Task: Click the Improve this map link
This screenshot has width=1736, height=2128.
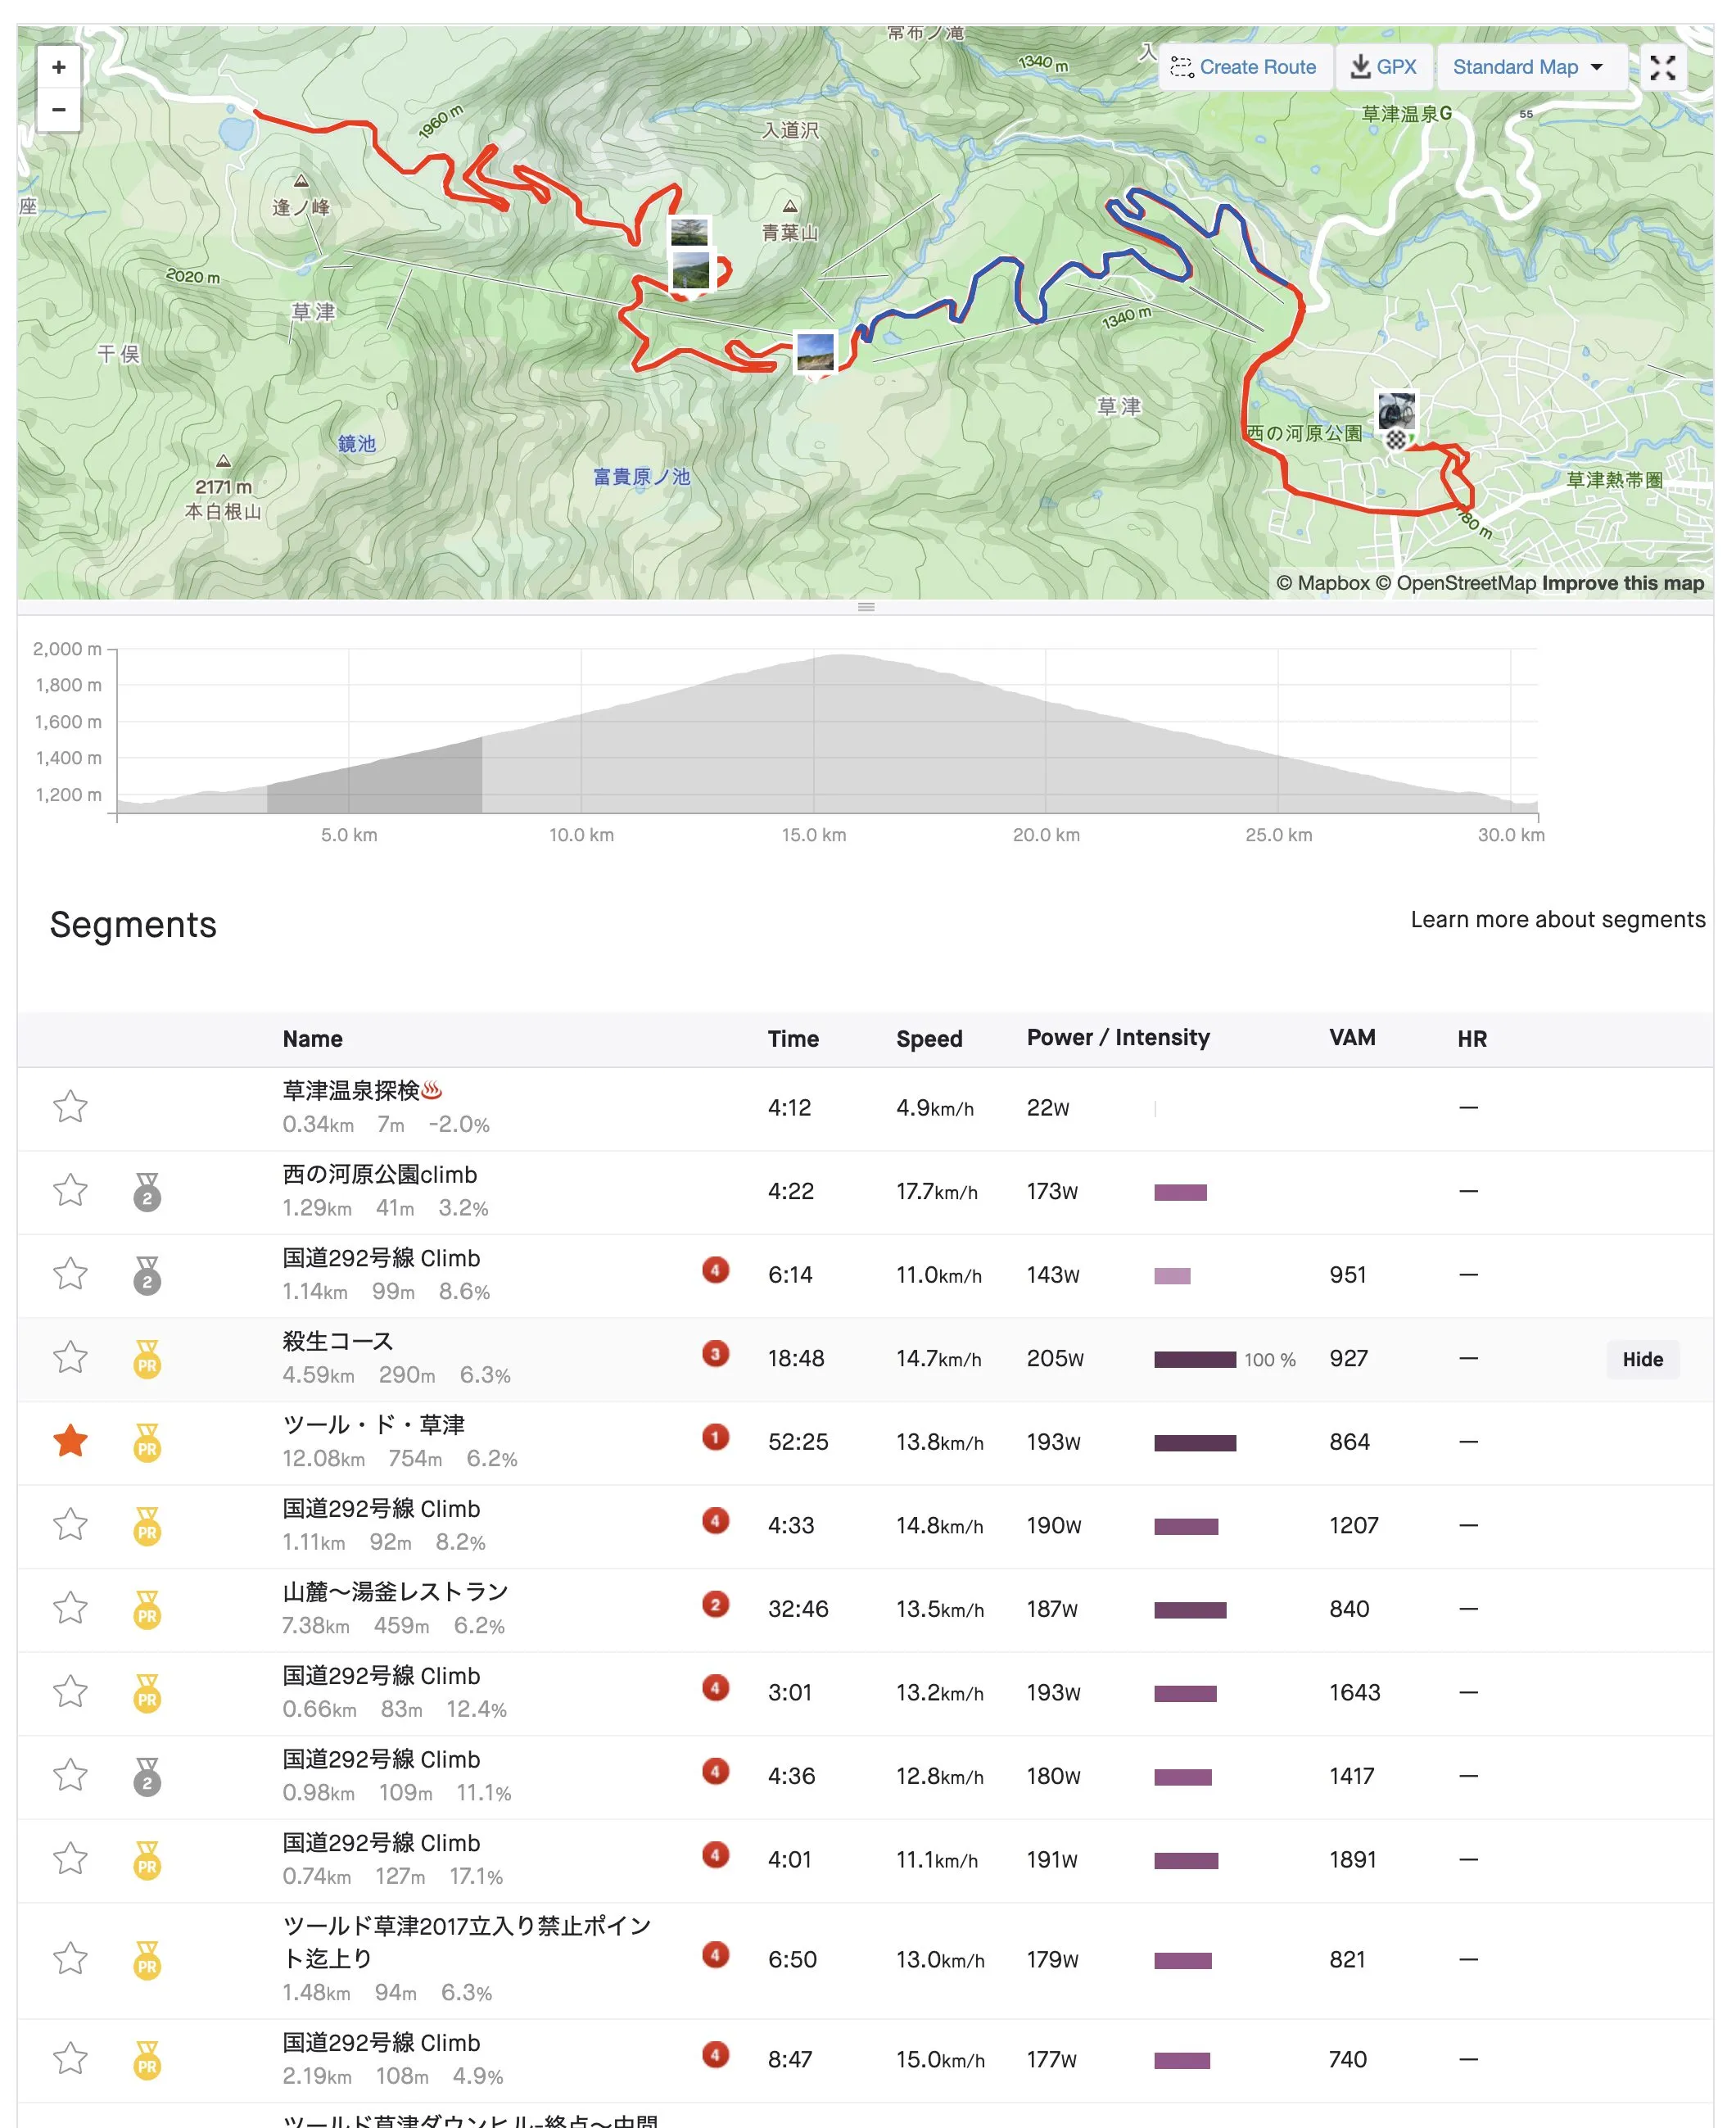Action: [x=1622, y=583]
